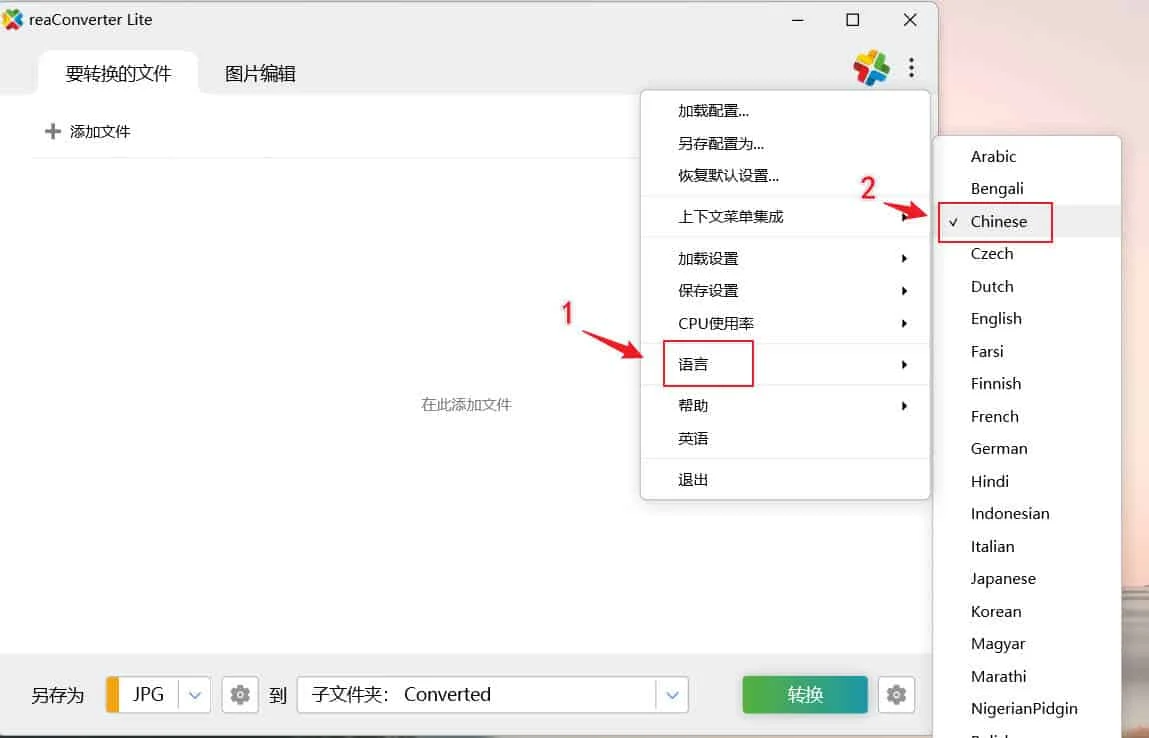This screenshot has height=738, width=1149.
Task: Select Japanese from the language list
Action: pos(1003,578)
